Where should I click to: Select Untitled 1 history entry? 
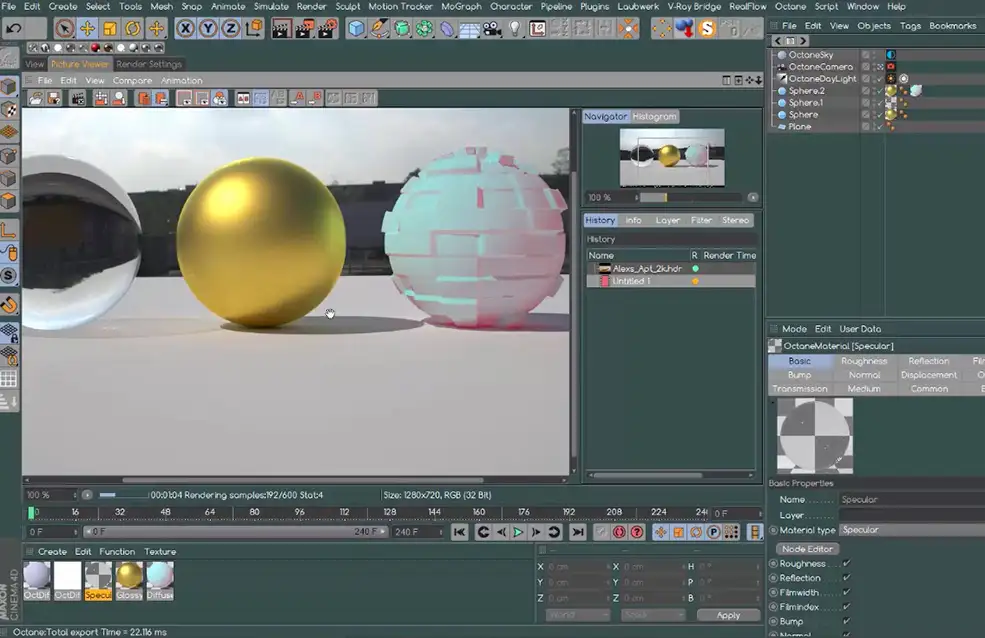670,281
